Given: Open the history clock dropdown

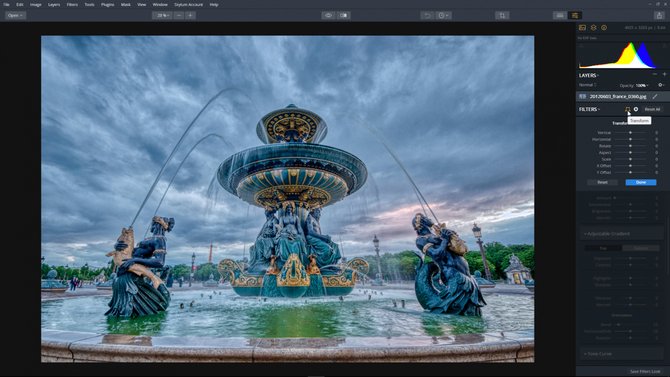Looking at the screenshot, I should [443, 15].
